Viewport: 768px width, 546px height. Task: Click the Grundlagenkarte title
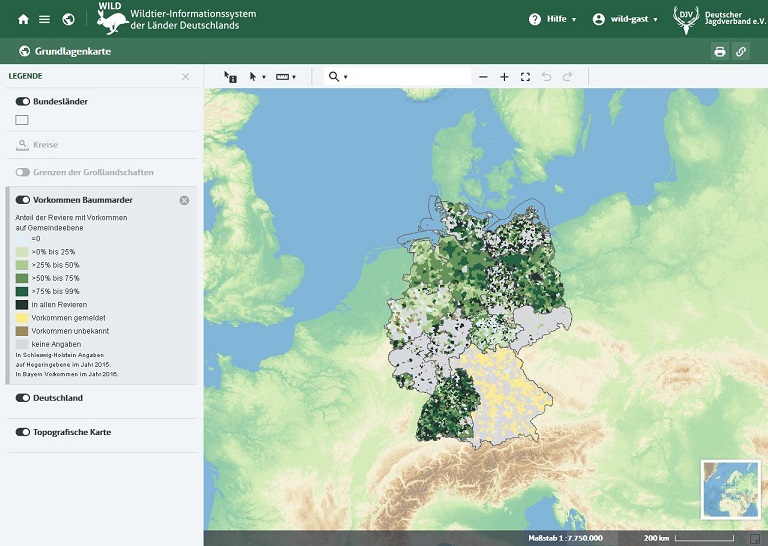click(x=72, y=51)
